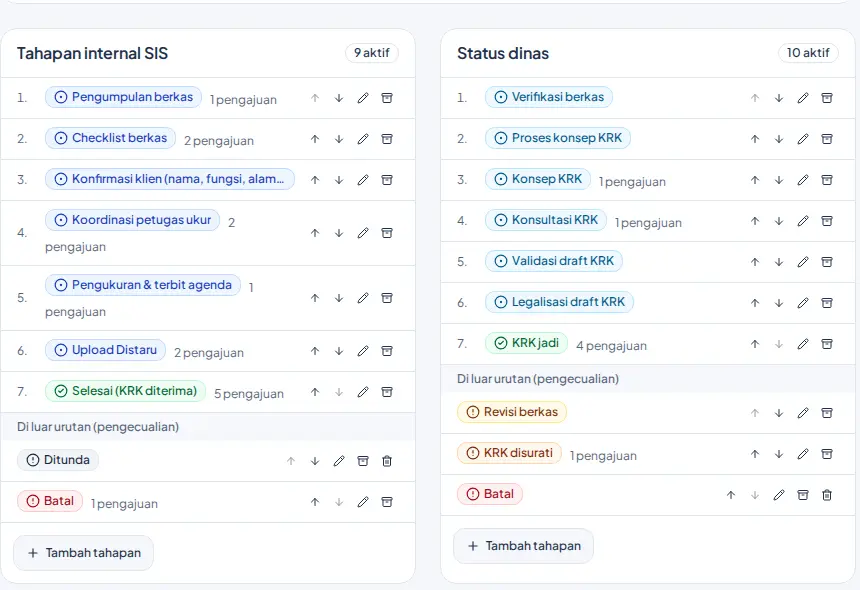
Task: Click "5 pengajuan" beside Selesai (KRK diterima)
Action: [249, 394]
